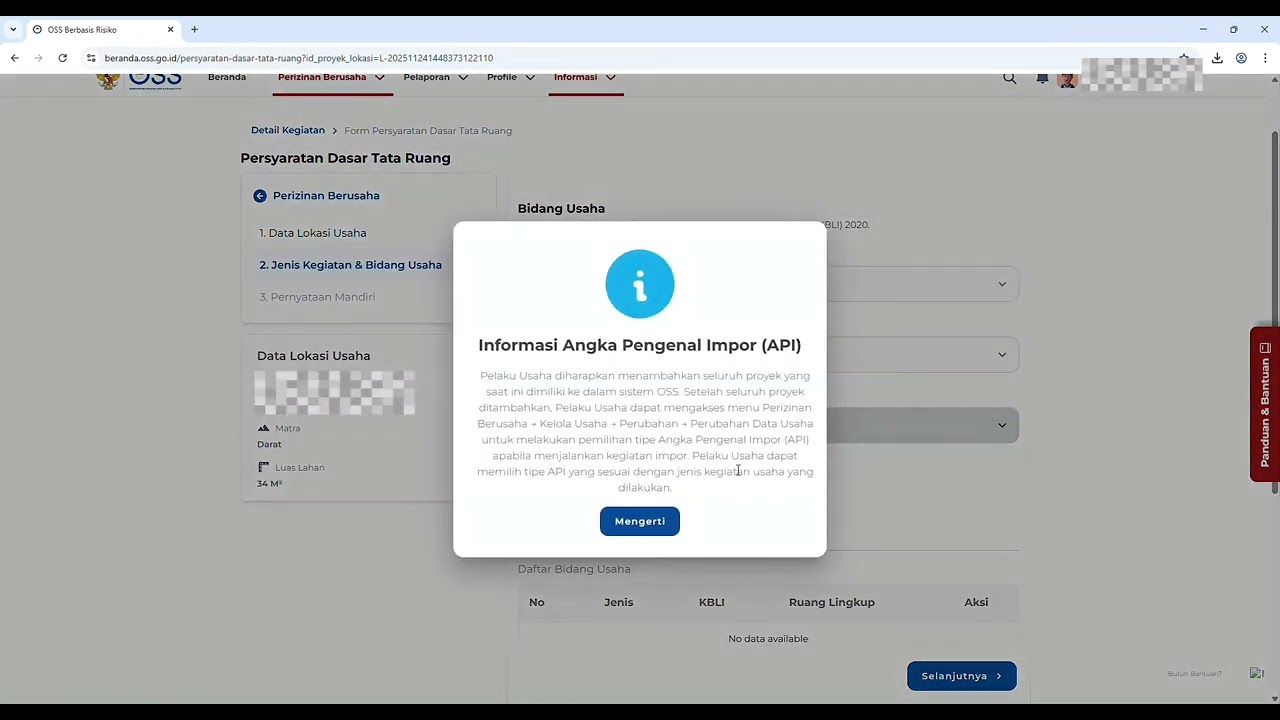The height and width of the screenshot is (720, 1280).
Task: Open the browser three-dot menu
Action: (1265, 58)
